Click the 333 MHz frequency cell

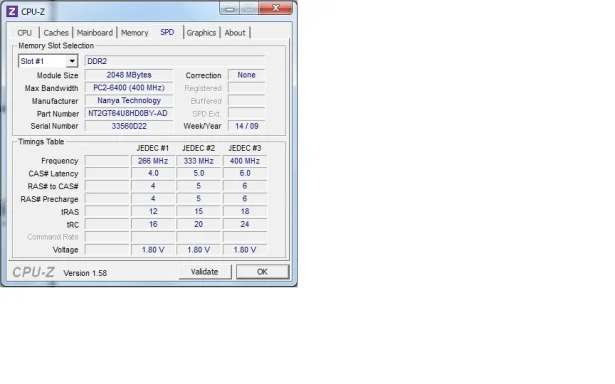[x=198, y=161]
